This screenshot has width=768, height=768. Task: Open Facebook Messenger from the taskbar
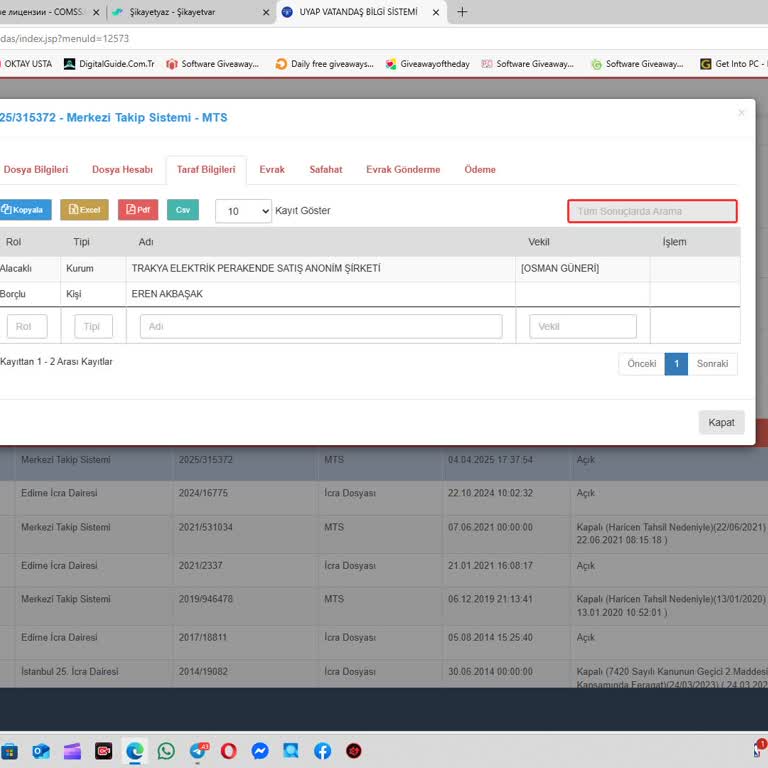coord(259,750)
